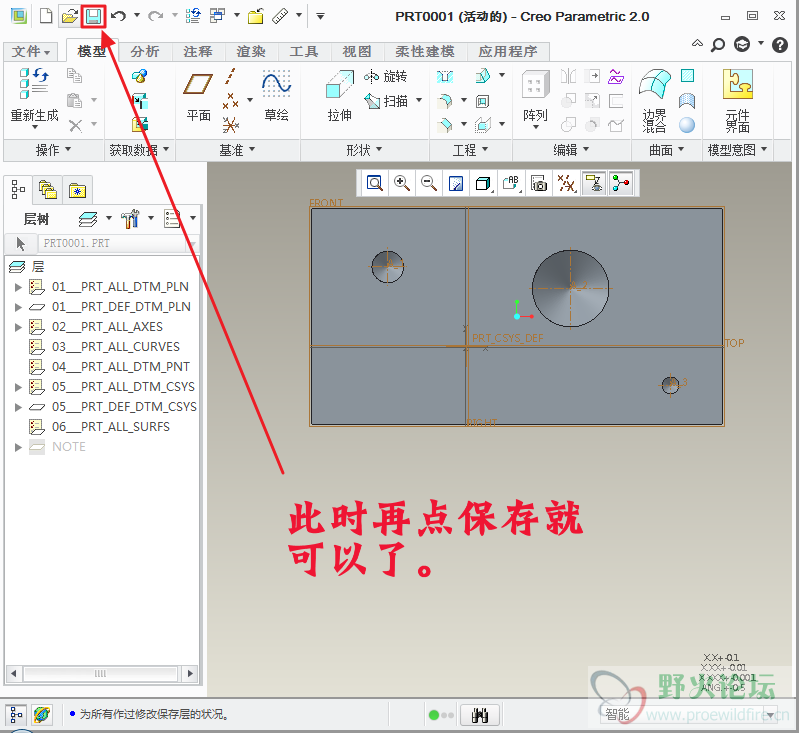Viewport: 799px width, 733px height.
Task: Toggle spin center display icon
Action: [621, 183]
